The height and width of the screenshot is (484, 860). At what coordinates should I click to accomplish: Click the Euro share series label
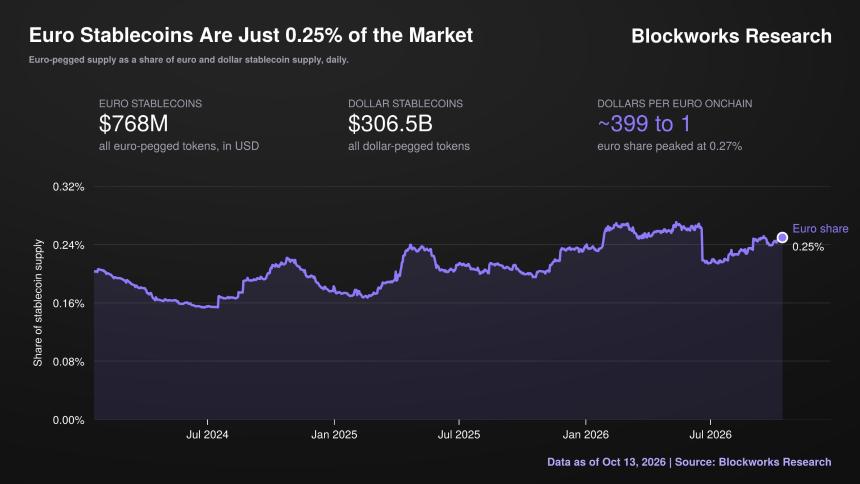coord(820,229)
